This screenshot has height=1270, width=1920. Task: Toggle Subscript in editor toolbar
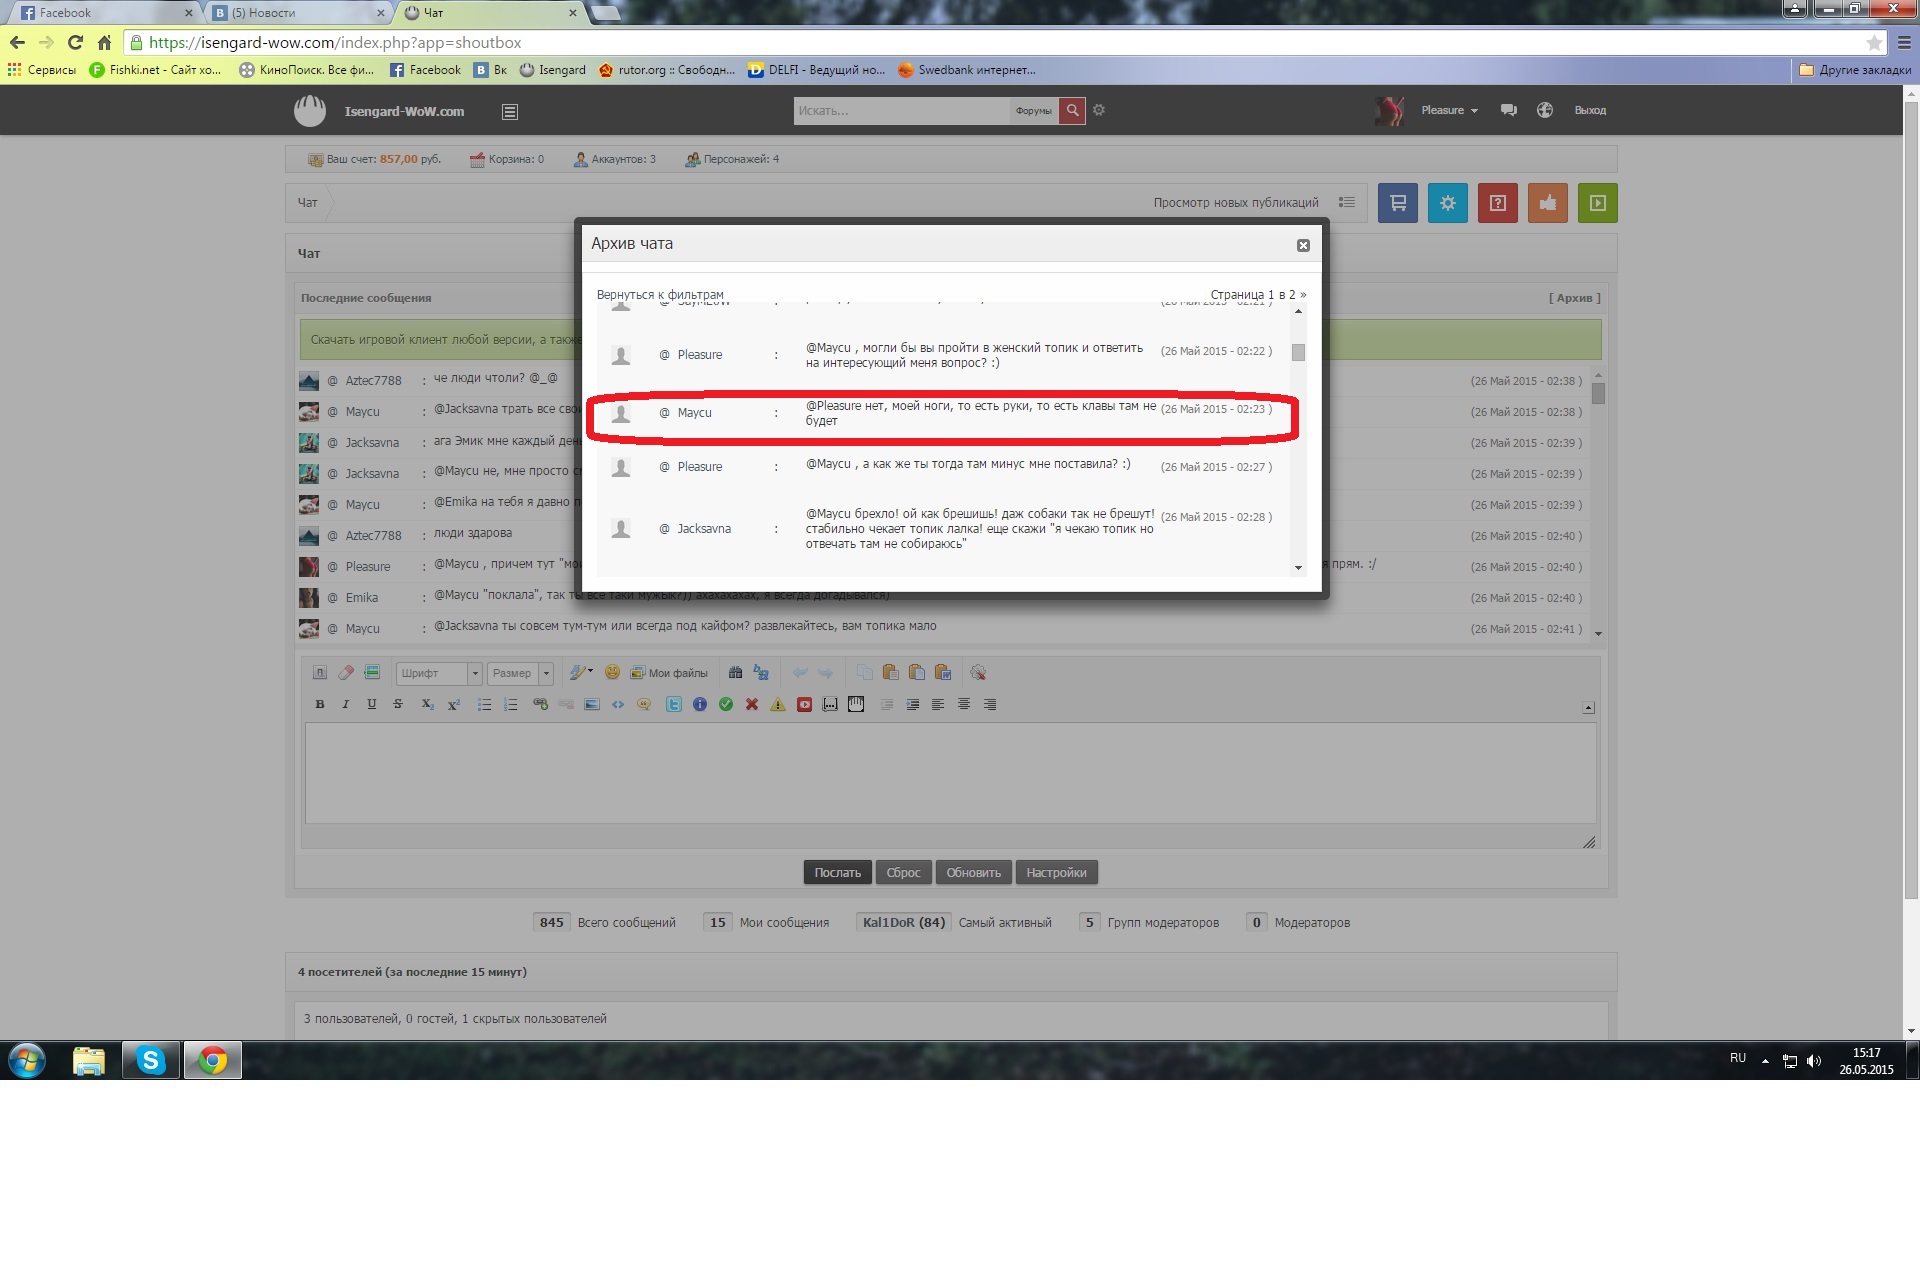pos(428,704)
